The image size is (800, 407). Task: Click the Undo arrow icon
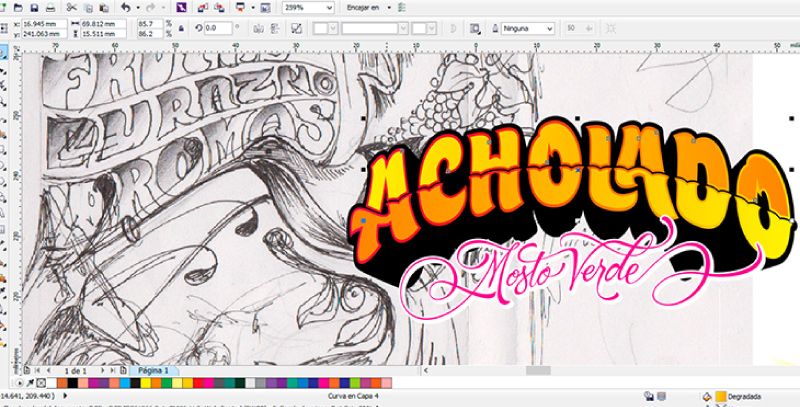(125, 7)
